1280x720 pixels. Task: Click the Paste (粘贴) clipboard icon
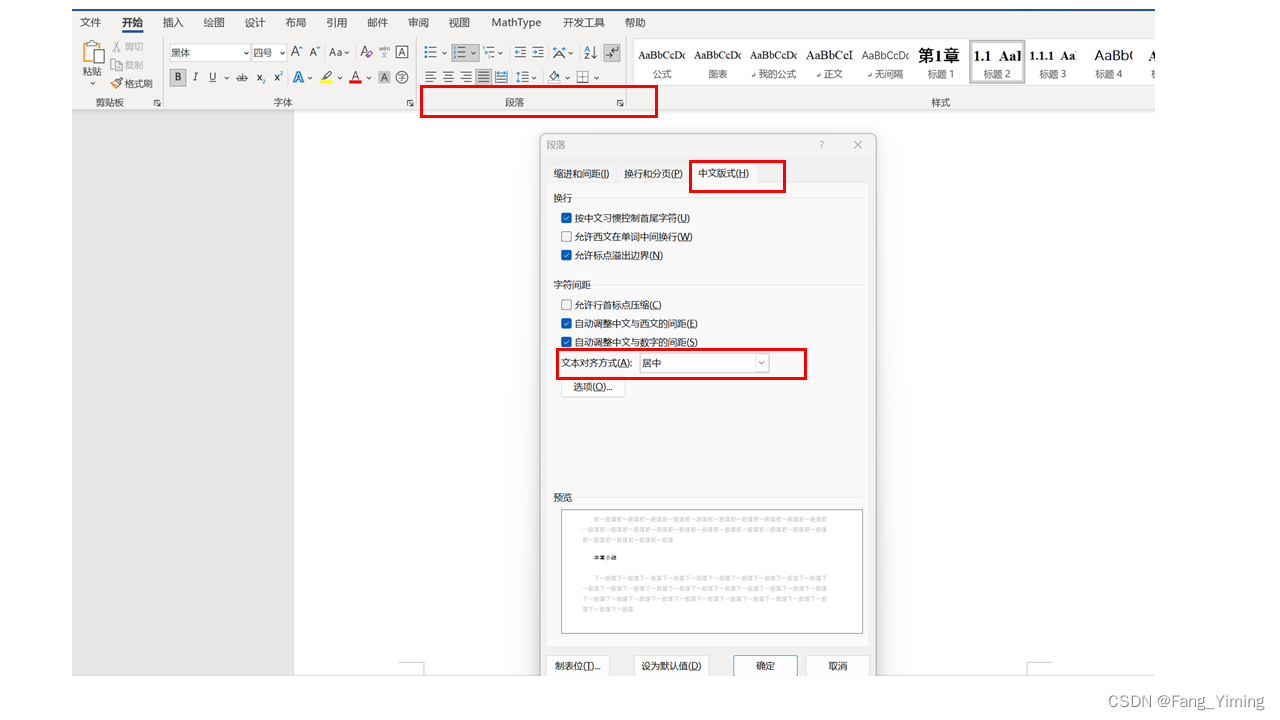(x=93, y=54)
